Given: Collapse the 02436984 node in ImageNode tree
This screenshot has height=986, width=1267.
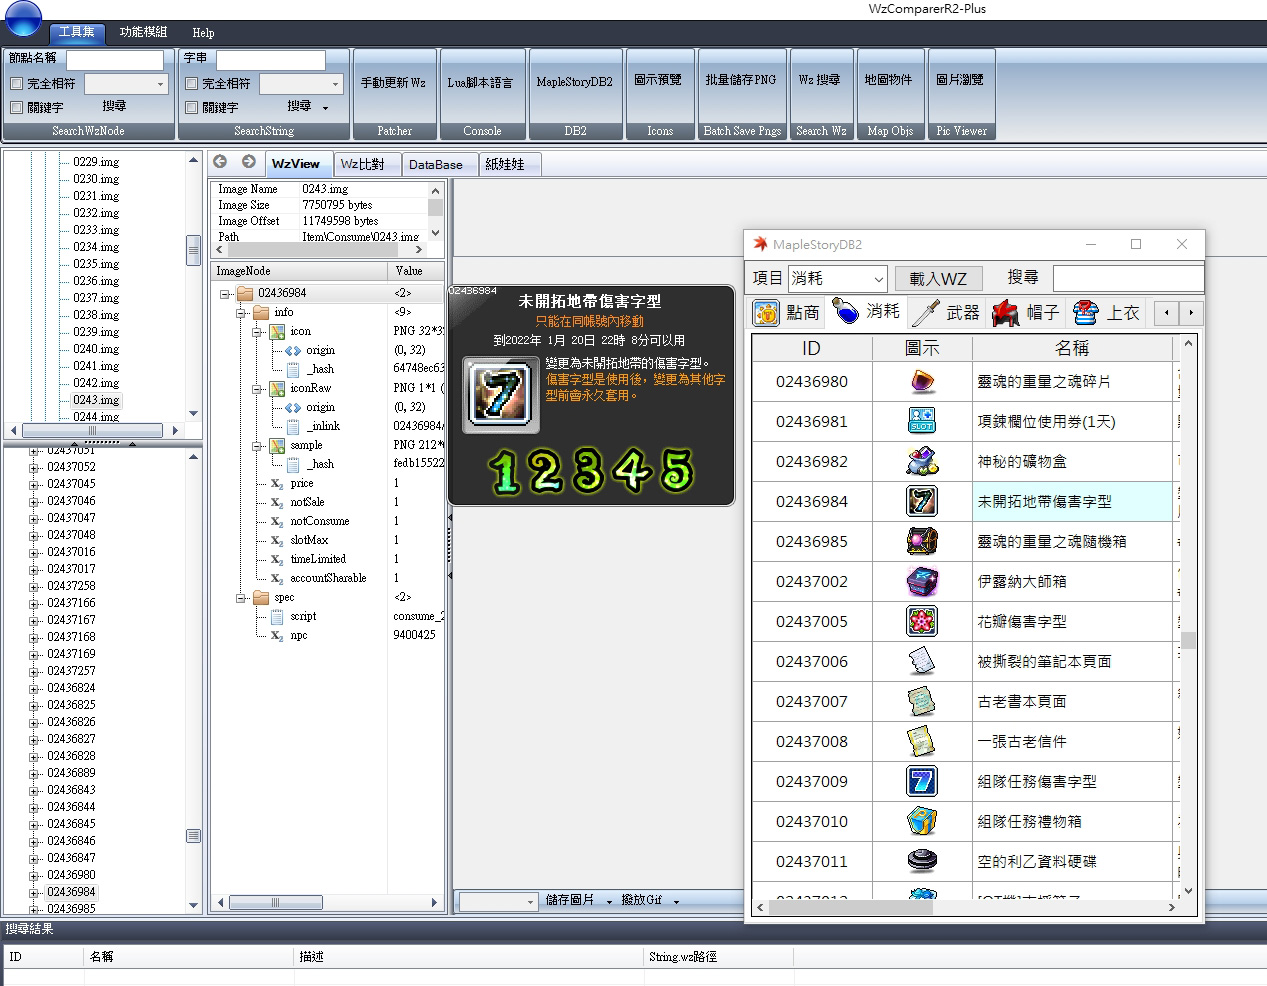Looking at the screenshot, I should [x=225, y=294].
